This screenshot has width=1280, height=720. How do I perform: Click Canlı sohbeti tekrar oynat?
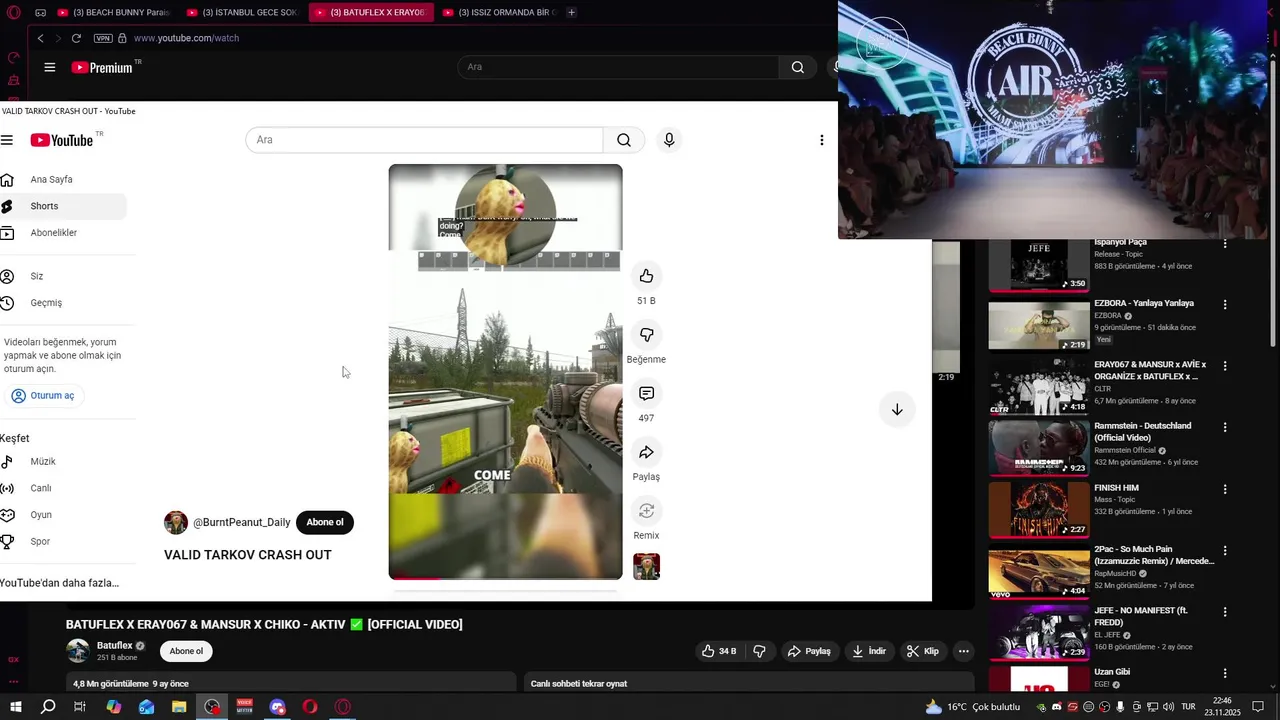(x=579, y=684)
